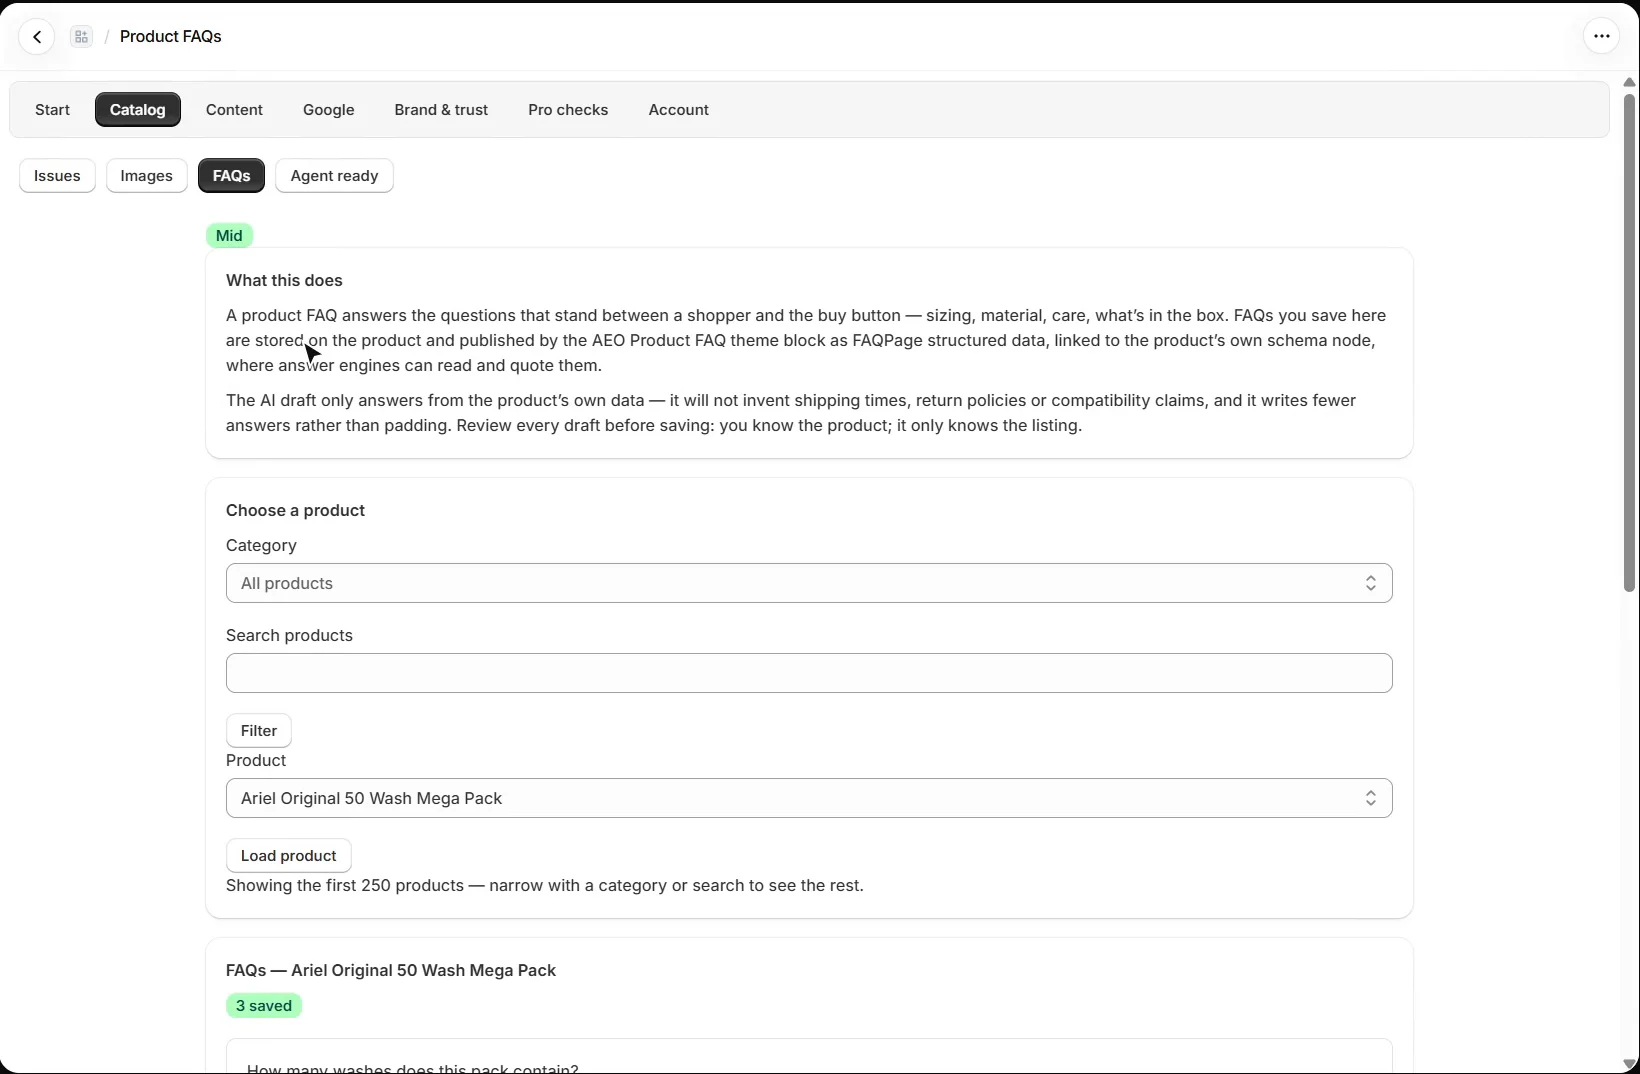The image size is (1640, 1074).
Task: Click the vertical scrollbar thumb
Action: [1629, 342]
